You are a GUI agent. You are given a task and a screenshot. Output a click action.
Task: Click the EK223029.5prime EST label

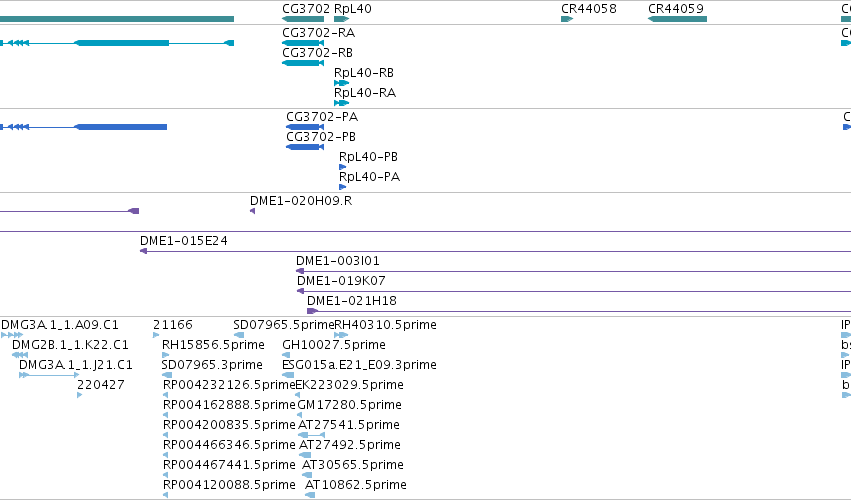[350, 385]
